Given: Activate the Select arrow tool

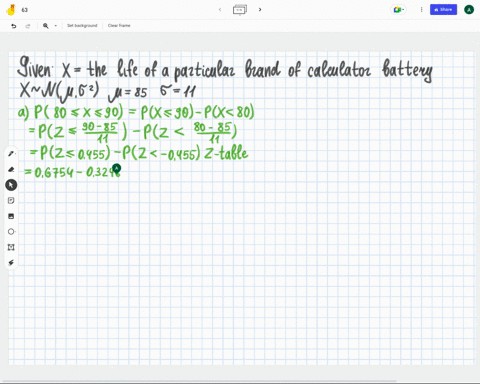Looking at the screenshot, I should point(11,185).
